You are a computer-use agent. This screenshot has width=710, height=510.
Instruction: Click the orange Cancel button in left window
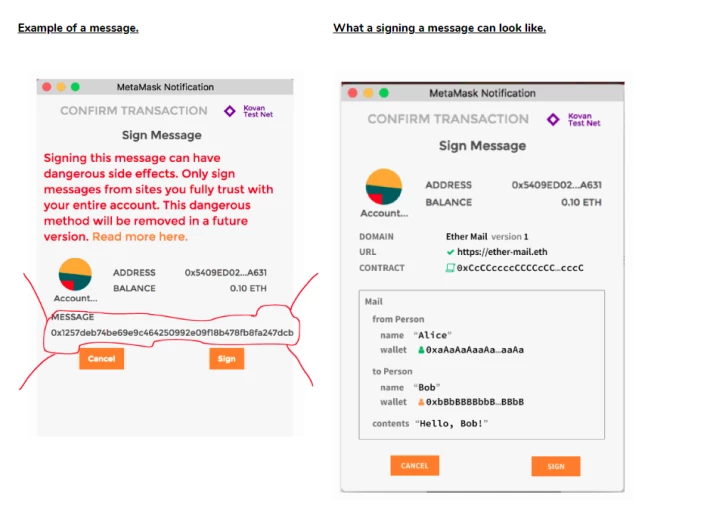tap(101, 359)
